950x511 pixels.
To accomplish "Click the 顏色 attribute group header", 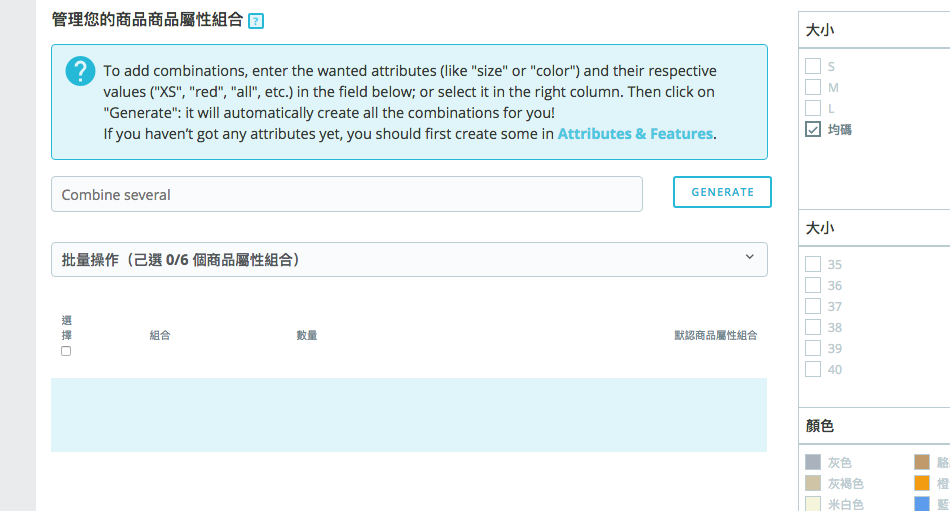I will coord(820,426).
